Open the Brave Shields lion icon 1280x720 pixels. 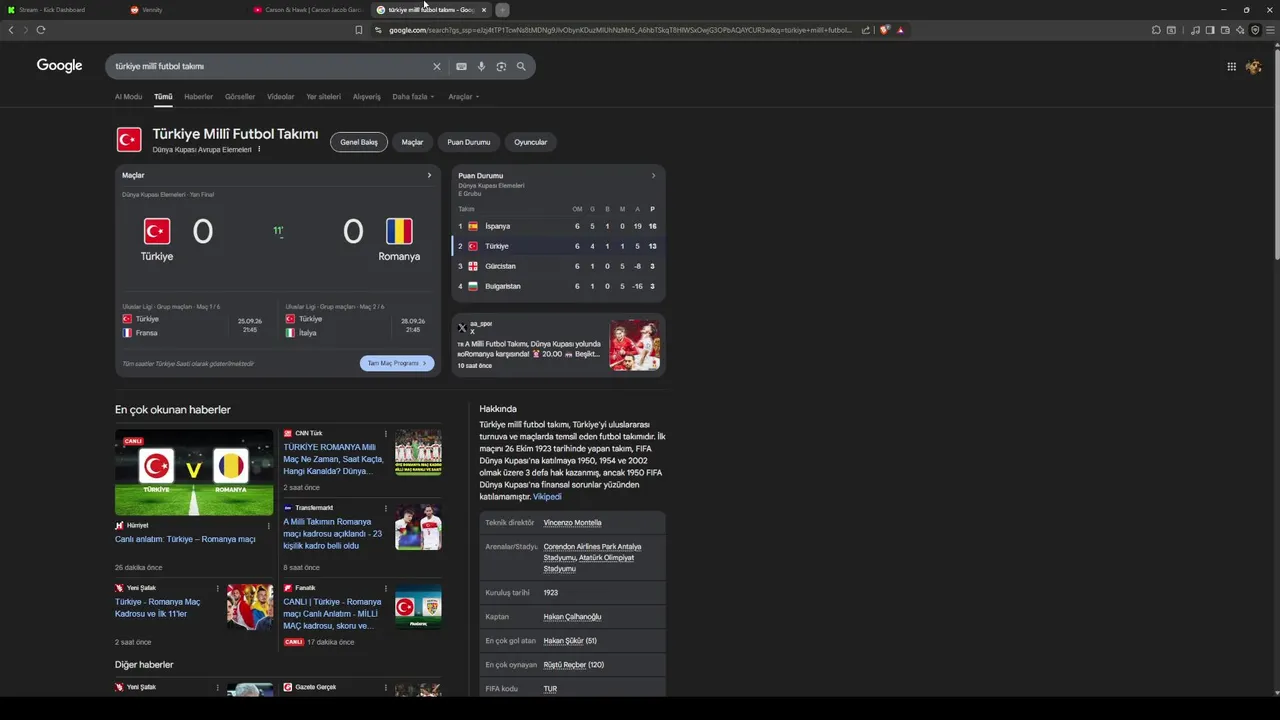tap(884, 30)
